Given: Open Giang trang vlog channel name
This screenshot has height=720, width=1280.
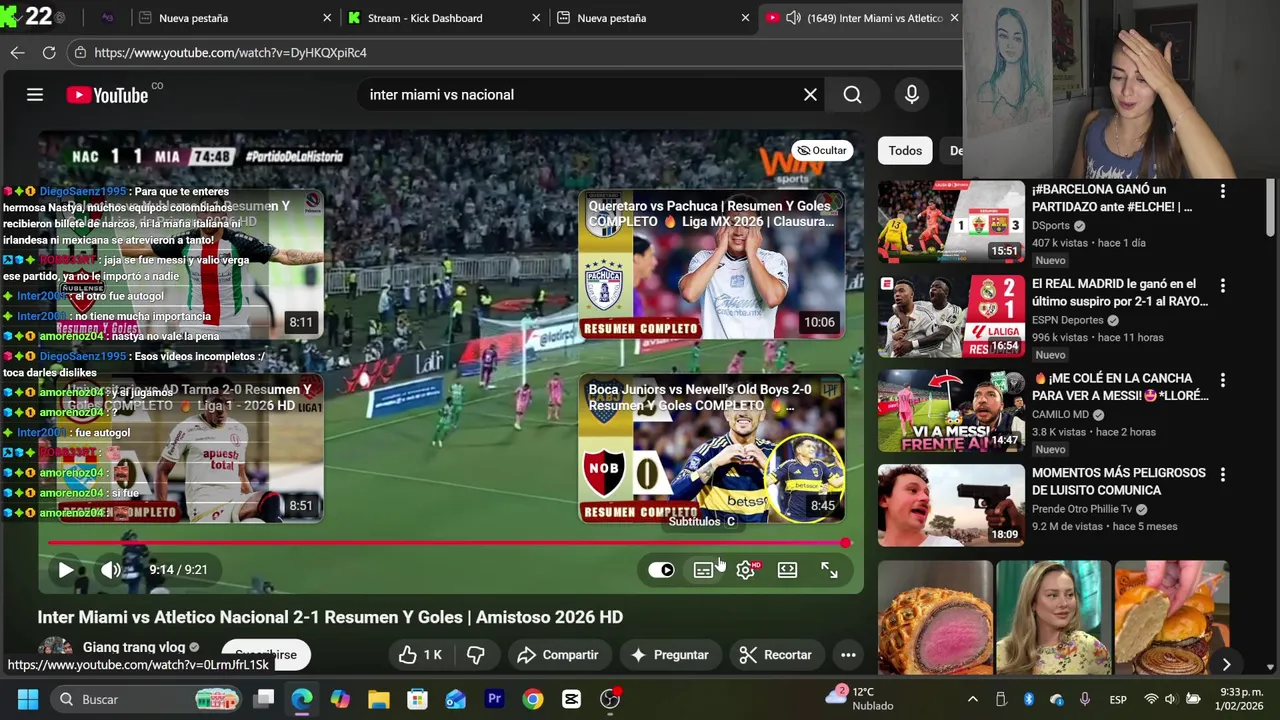Looking at the screenshot, I should pos(134,647).
